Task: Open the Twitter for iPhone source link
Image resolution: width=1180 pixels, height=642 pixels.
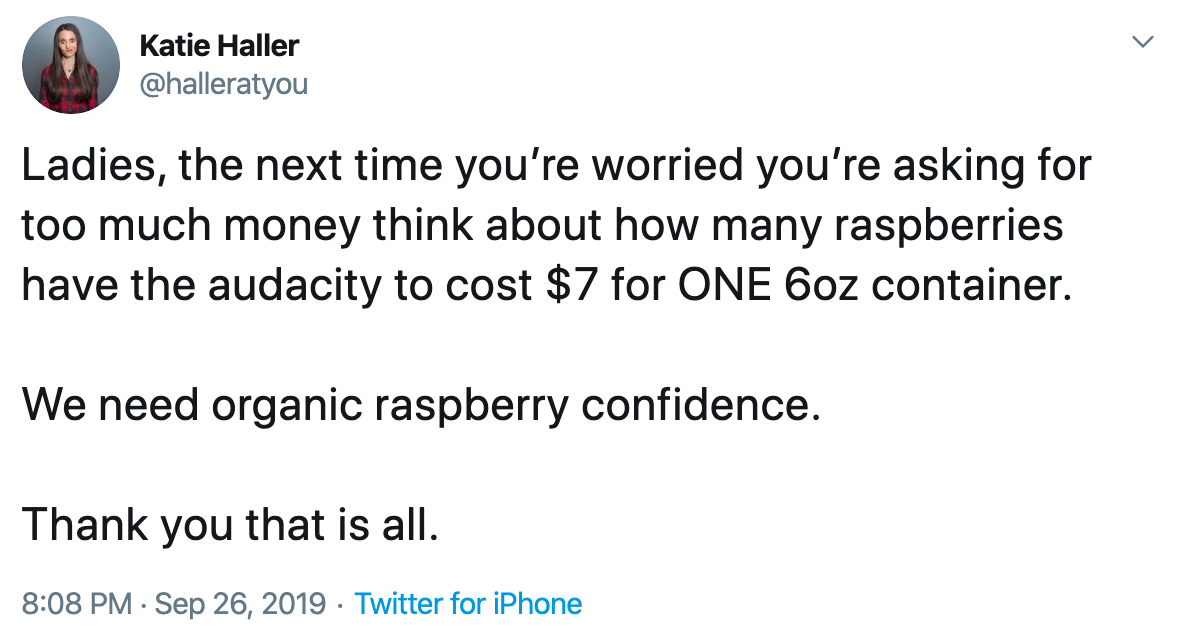Action: (x=468, y=604)
